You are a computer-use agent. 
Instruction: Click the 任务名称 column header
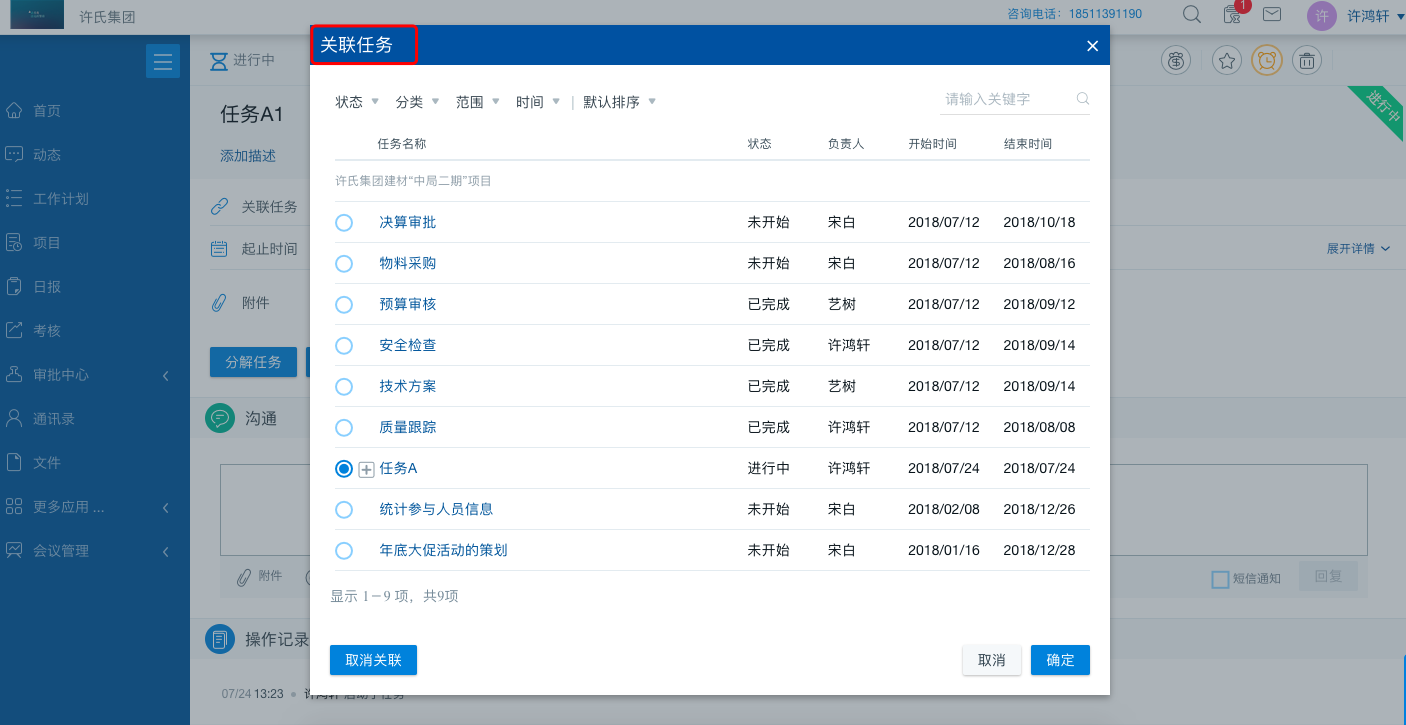pos(402,144)
